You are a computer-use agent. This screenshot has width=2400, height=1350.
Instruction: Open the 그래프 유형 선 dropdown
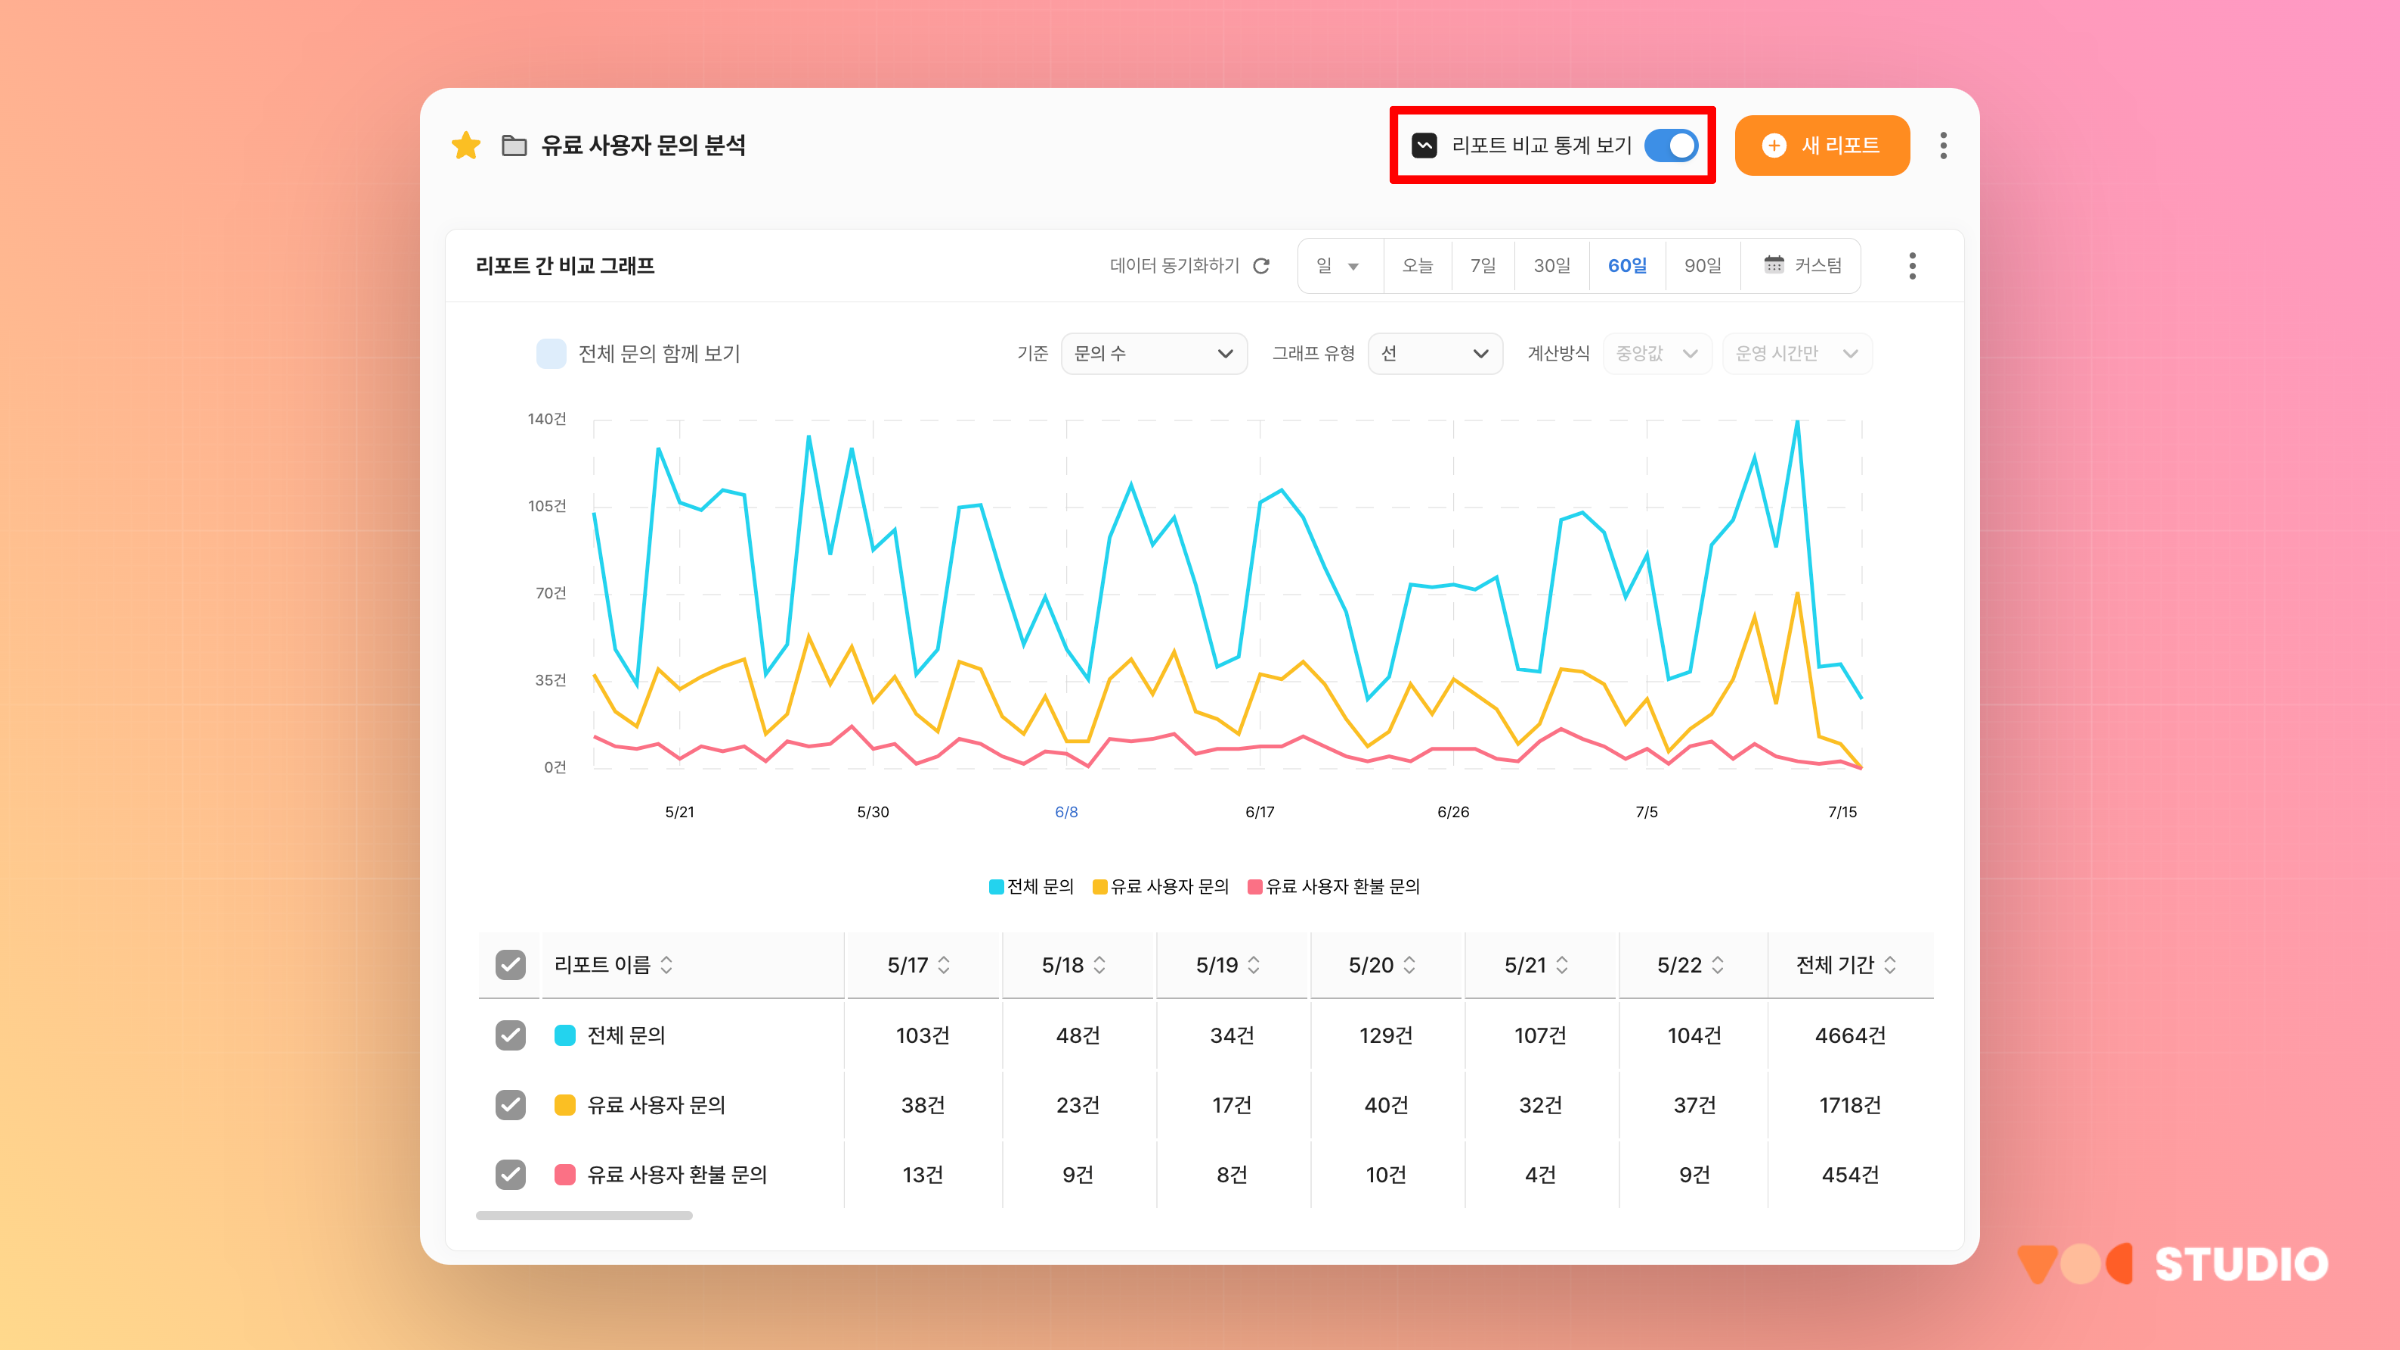[x=1434, y=354]
